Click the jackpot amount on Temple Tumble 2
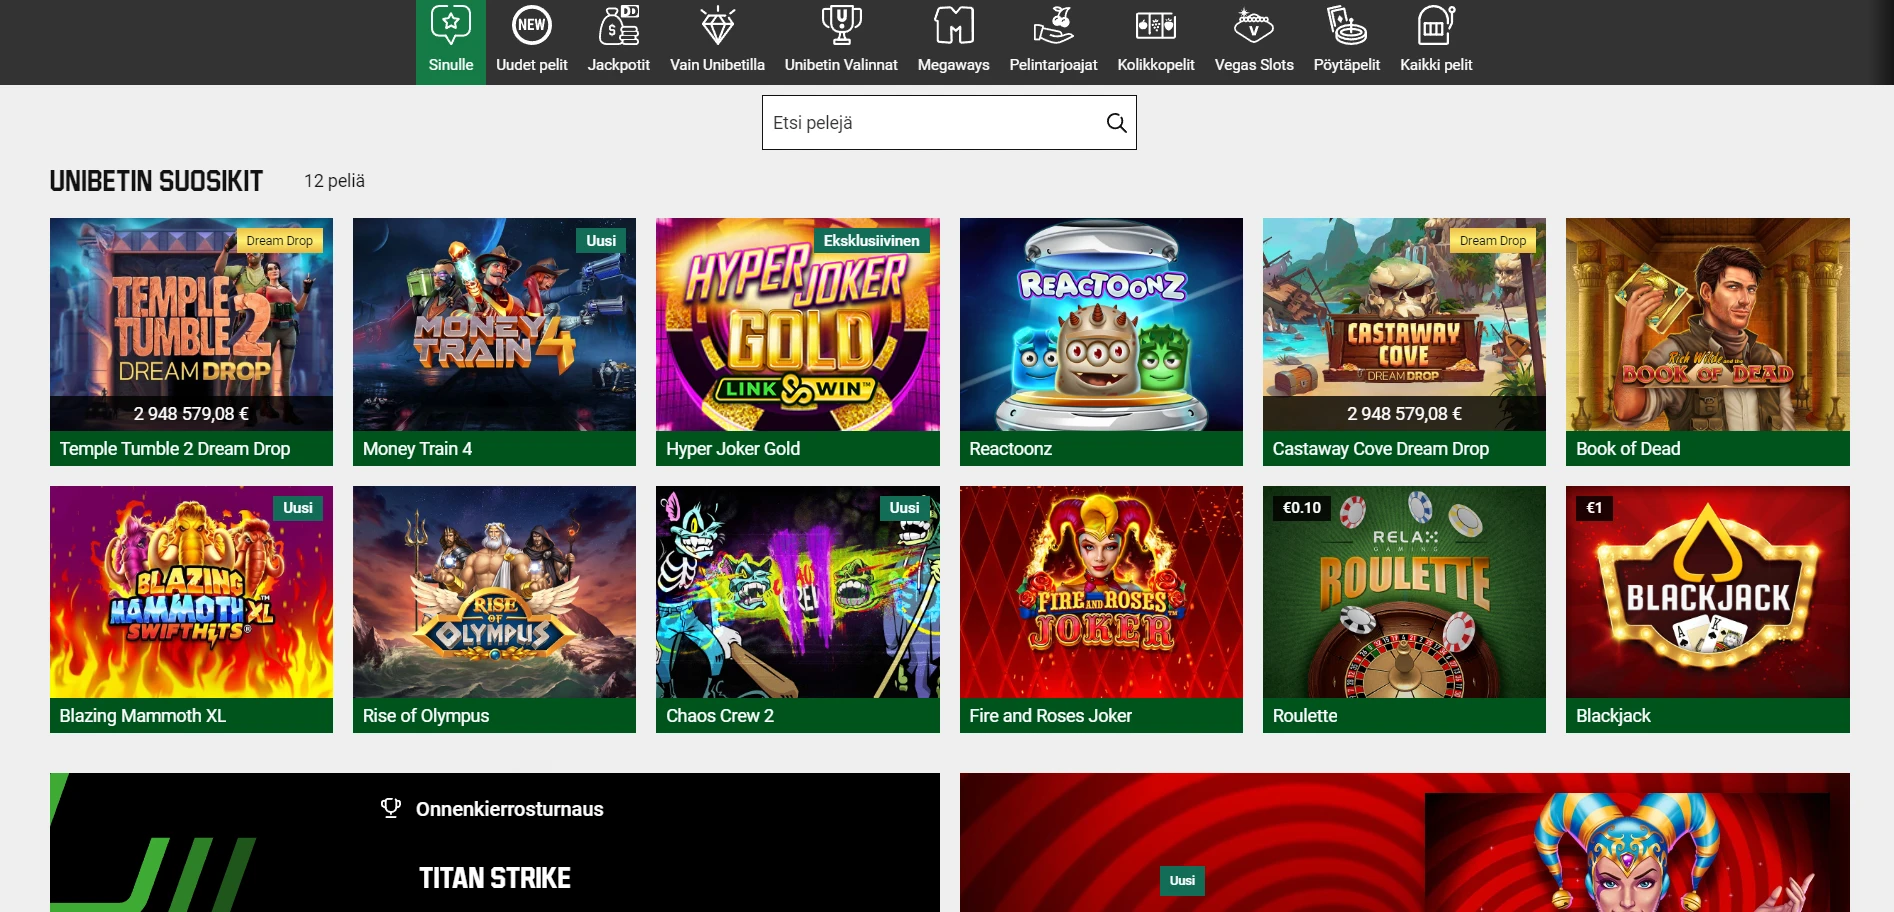This screenshot has width=1894, height=912. [x=191, y=414]
